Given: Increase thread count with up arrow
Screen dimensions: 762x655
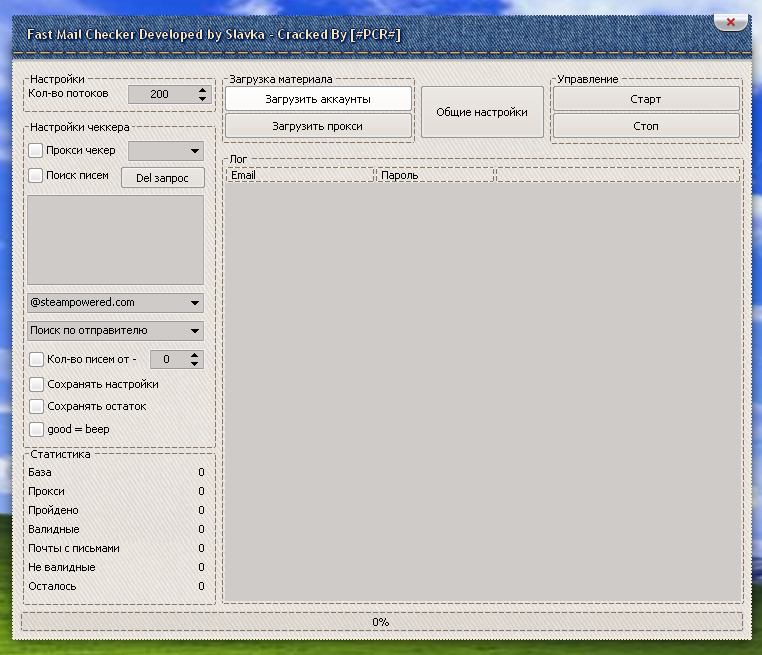Looking at the screenshot, I should tap(203, 90).
